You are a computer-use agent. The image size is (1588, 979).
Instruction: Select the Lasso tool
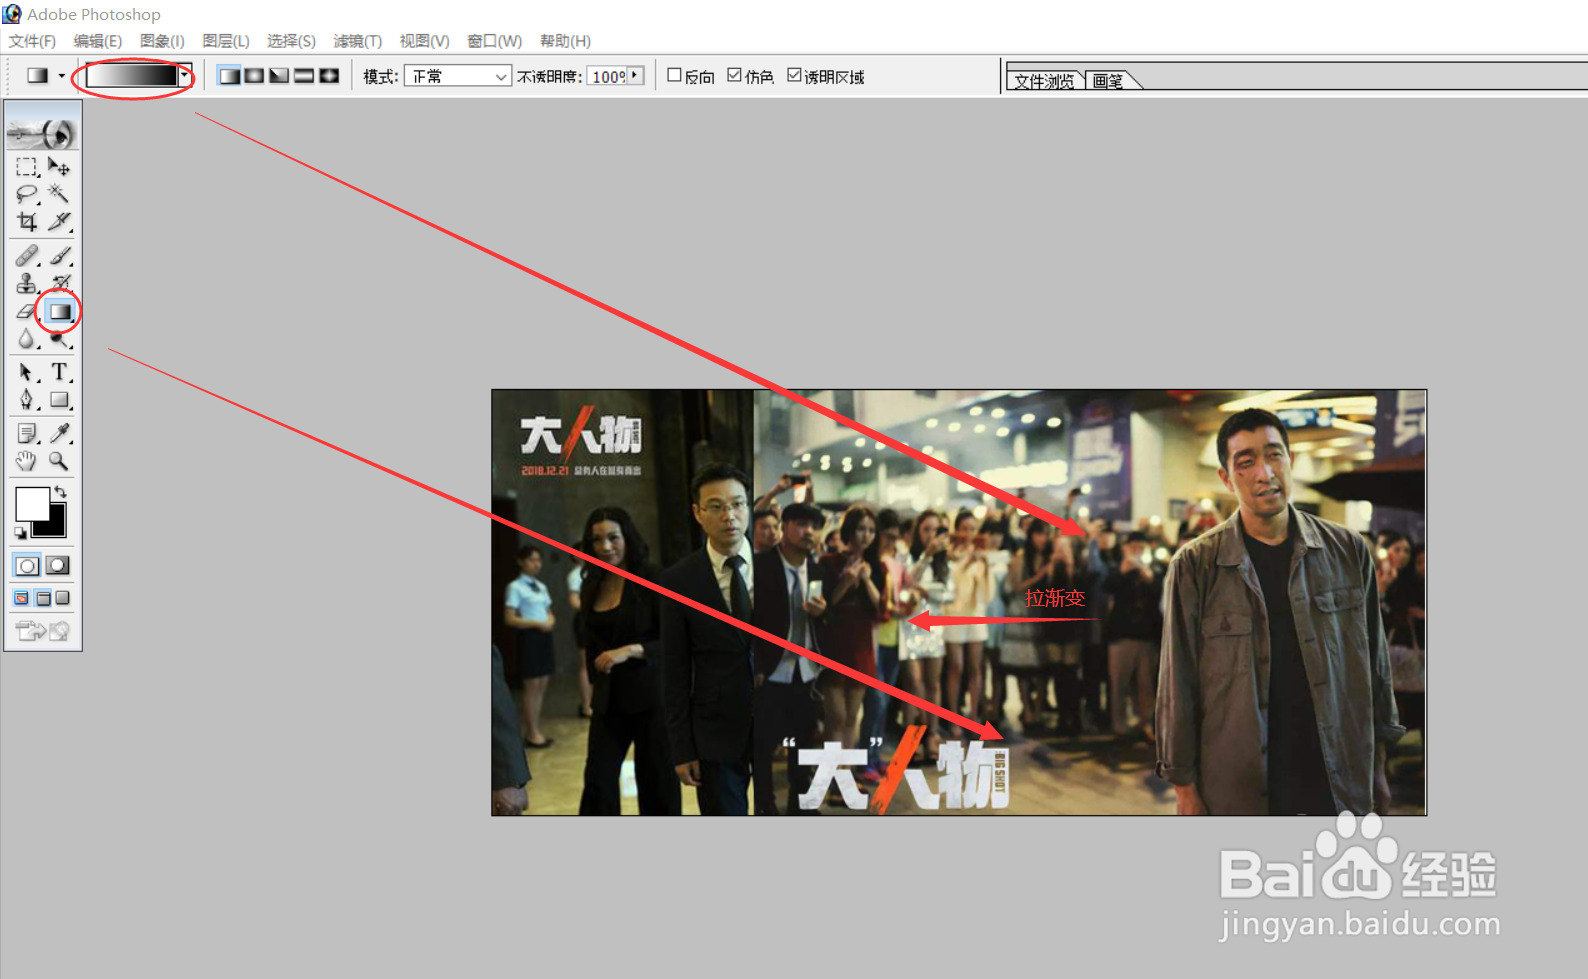(x=27, y=194)
